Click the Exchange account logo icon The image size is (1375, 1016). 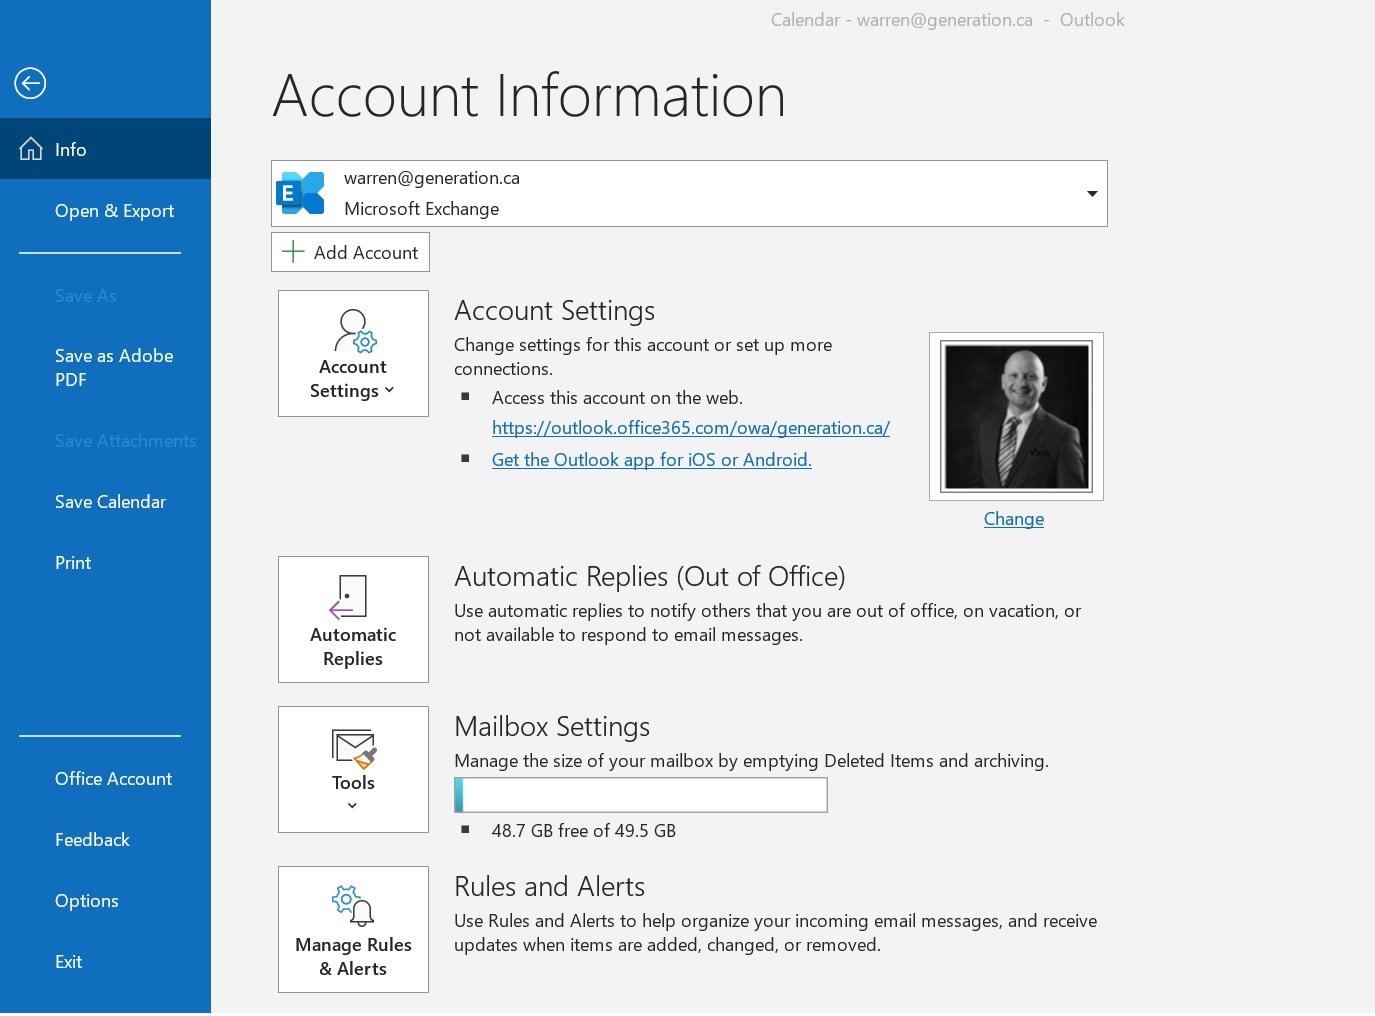click(301, 193)
